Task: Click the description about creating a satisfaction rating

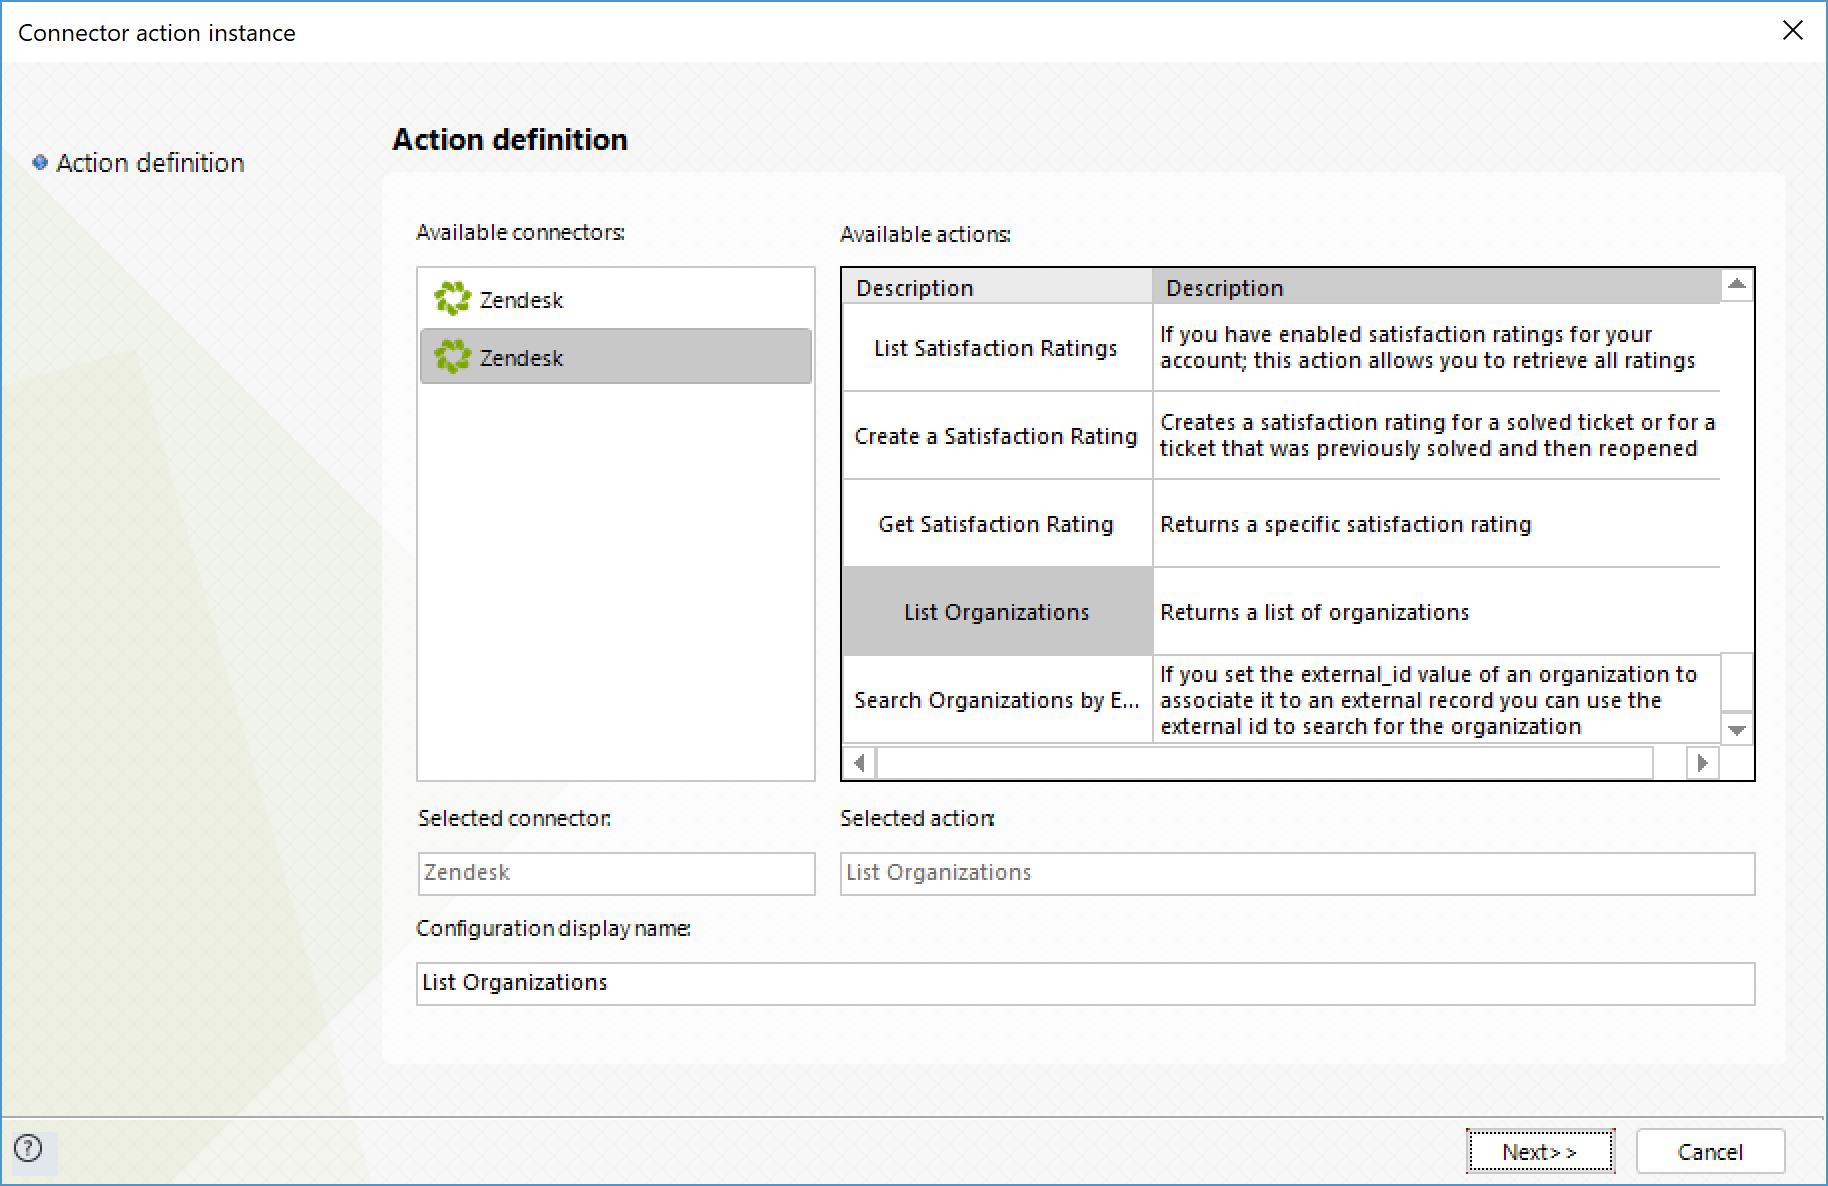Action: pos(1437,435)
